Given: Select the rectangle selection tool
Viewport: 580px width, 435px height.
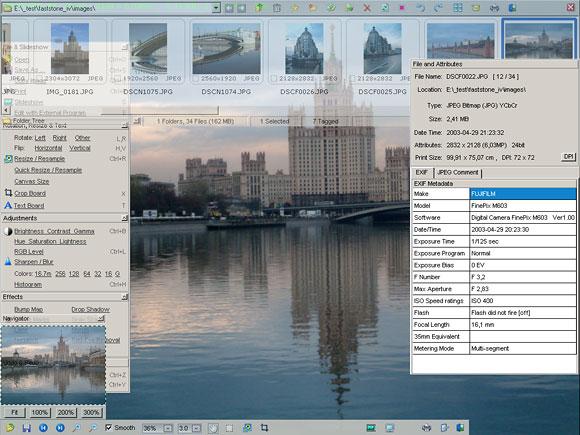Looking at the screenshot, I should point(229,428).
